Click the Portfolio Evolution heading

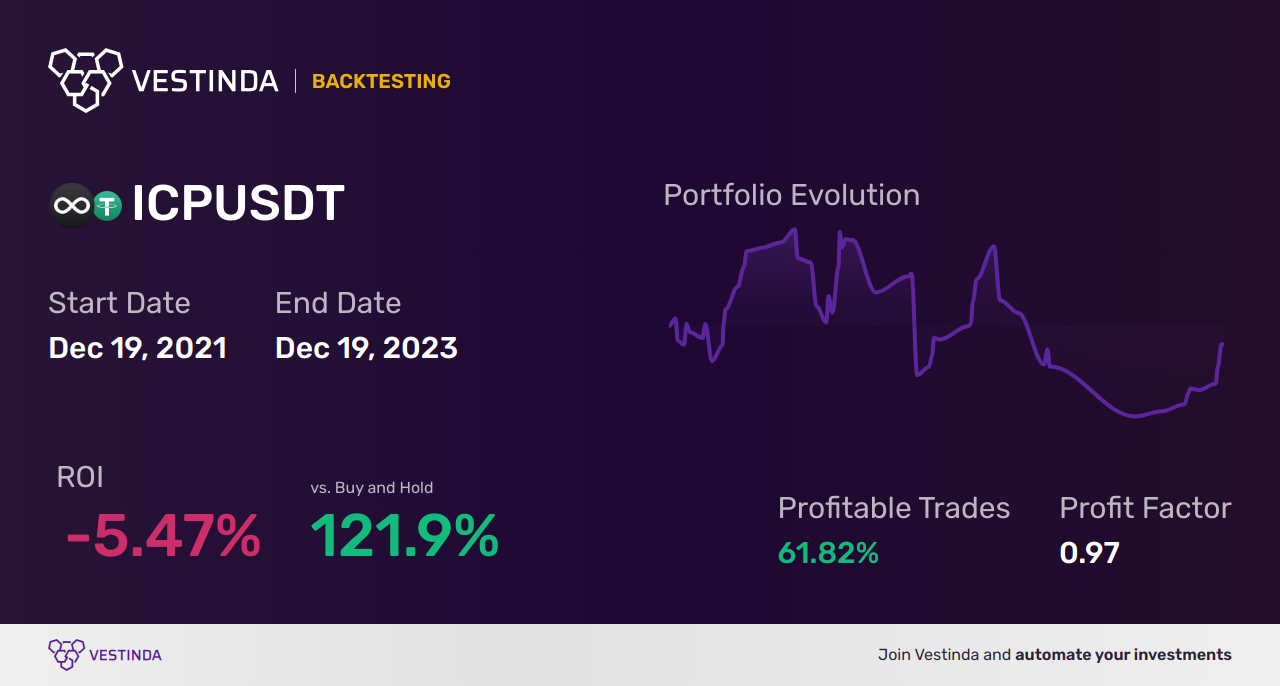pyautogui.click(x=791, y=195)
